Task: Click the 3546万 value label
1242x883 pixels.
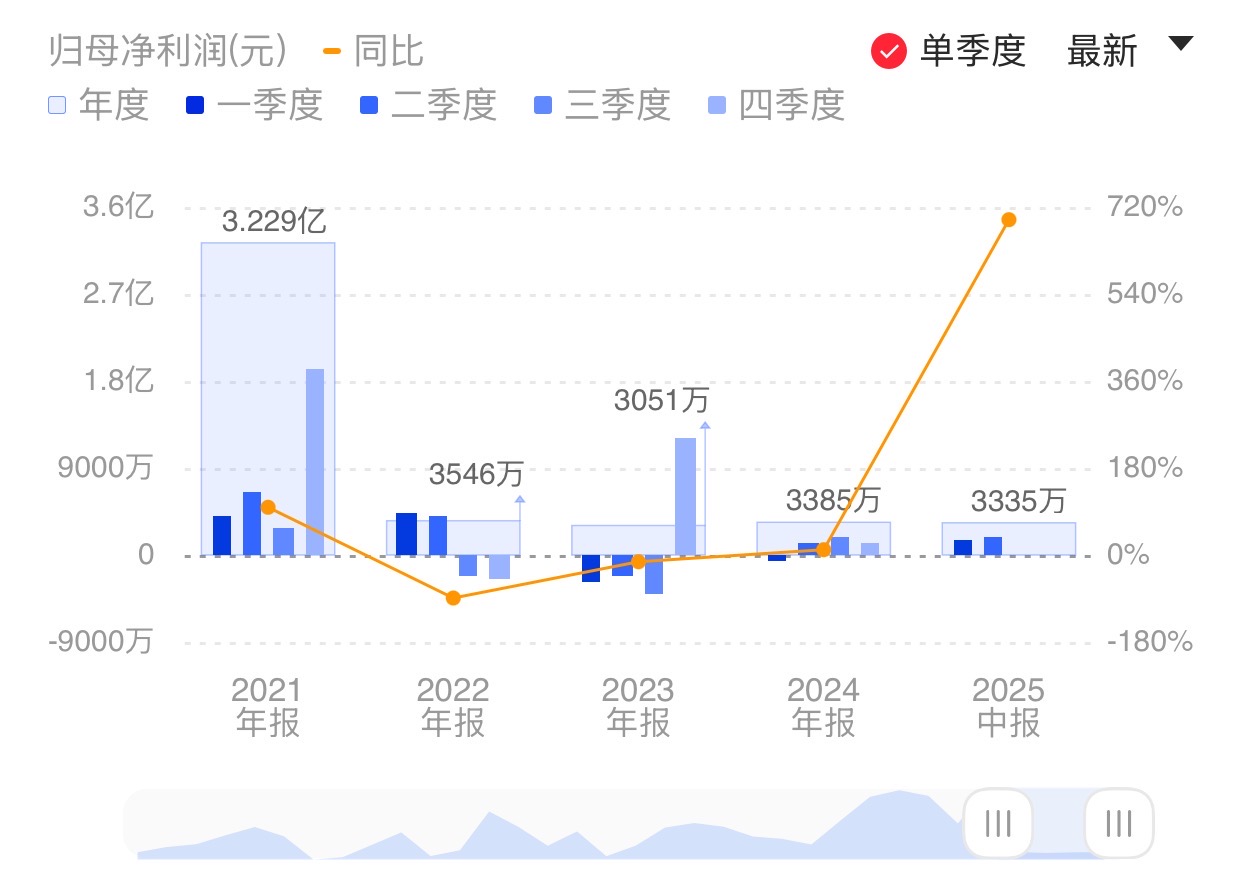Action: [x=476, y=473]
